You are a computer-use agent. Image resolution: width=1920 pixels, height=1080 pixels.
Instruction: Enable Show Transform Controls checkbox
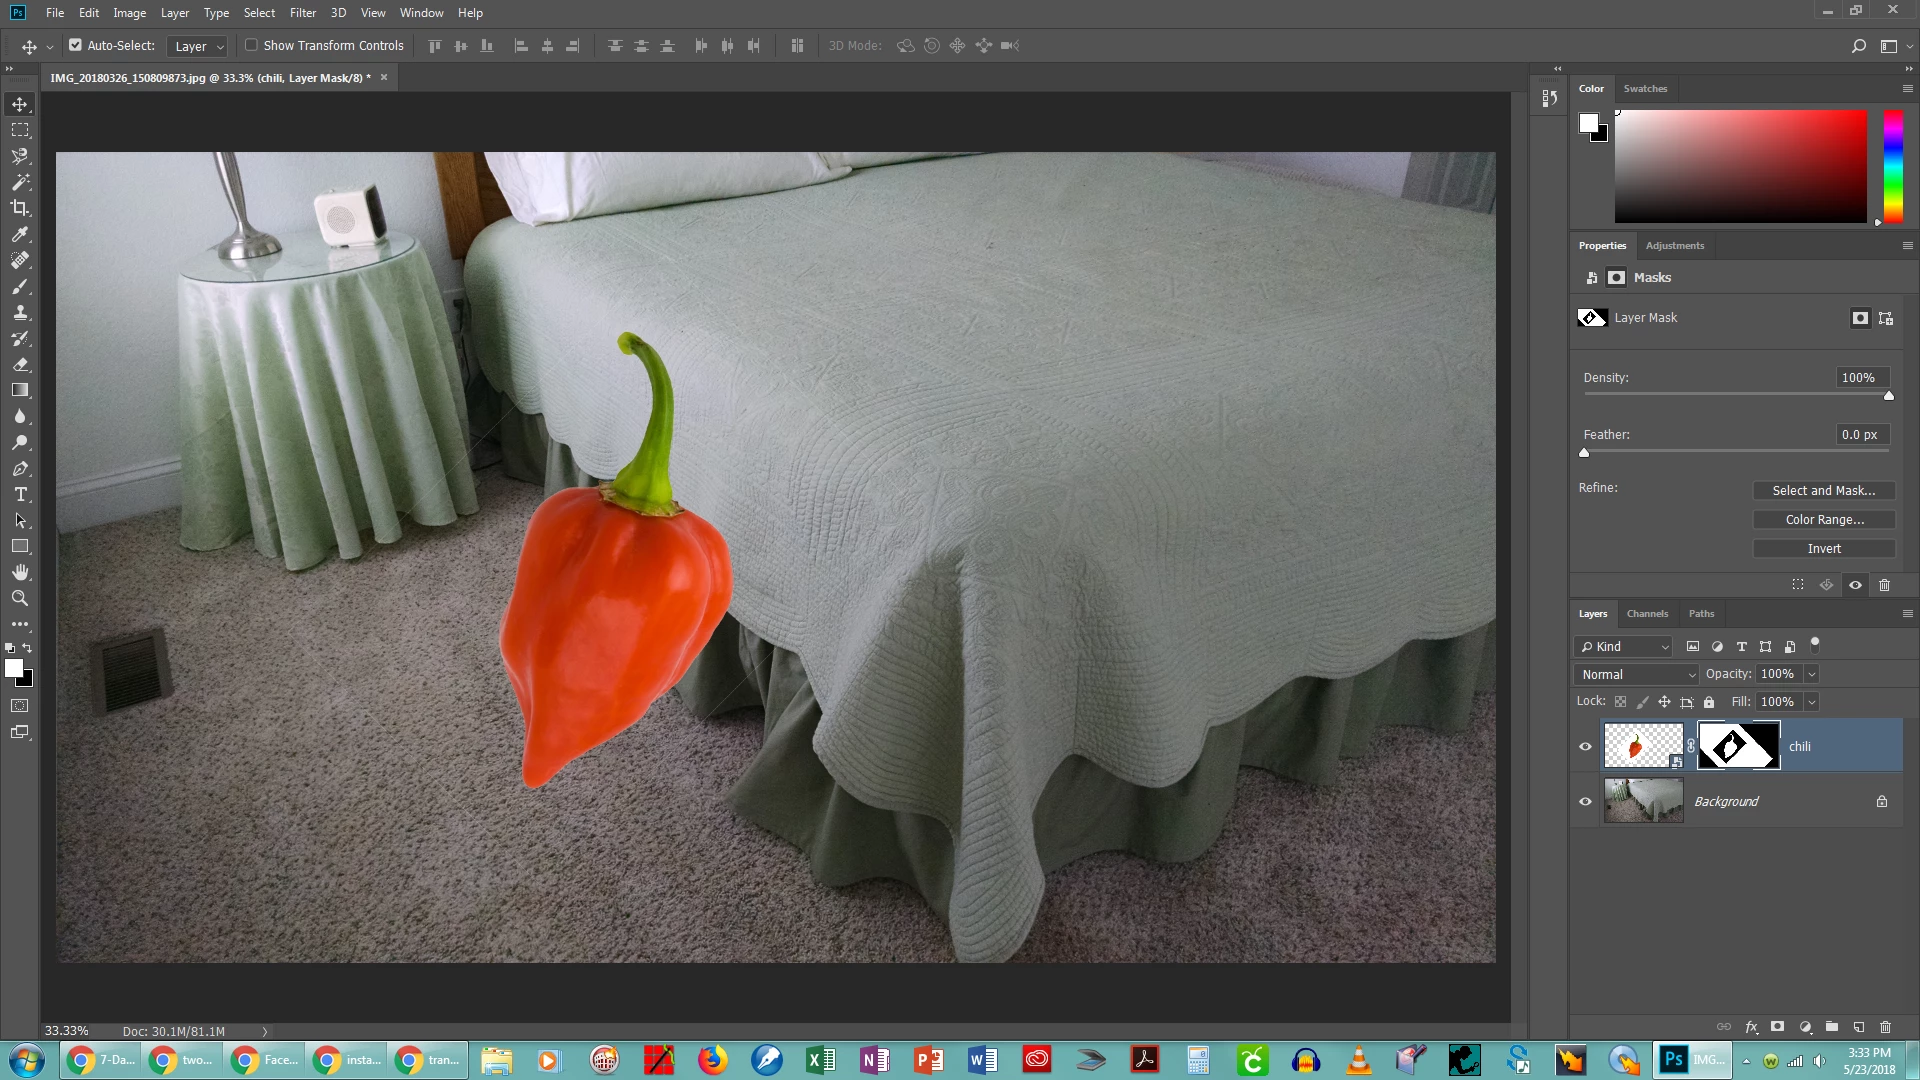[252, 45]
